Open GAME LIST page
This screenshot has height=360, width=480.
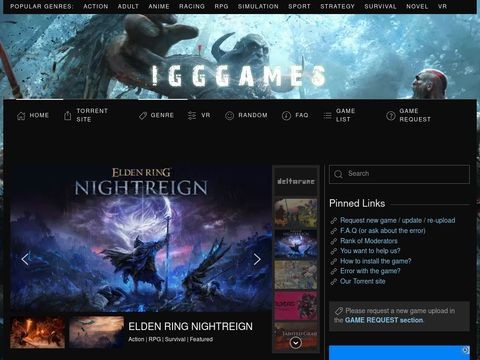(345, 115)
